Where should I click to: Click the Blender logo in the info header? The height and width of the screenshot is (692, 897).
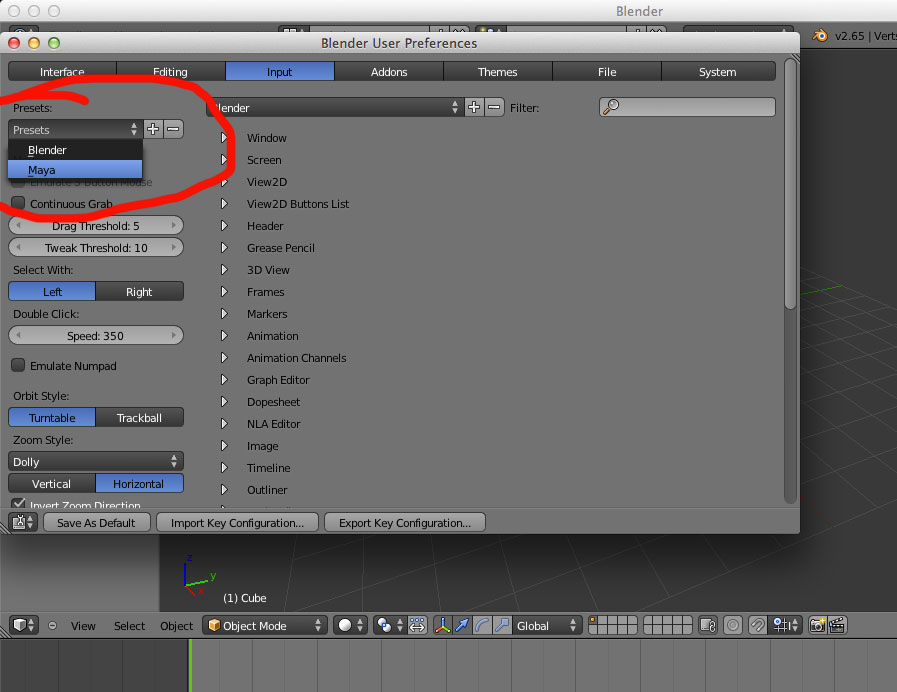coord(820,35)
